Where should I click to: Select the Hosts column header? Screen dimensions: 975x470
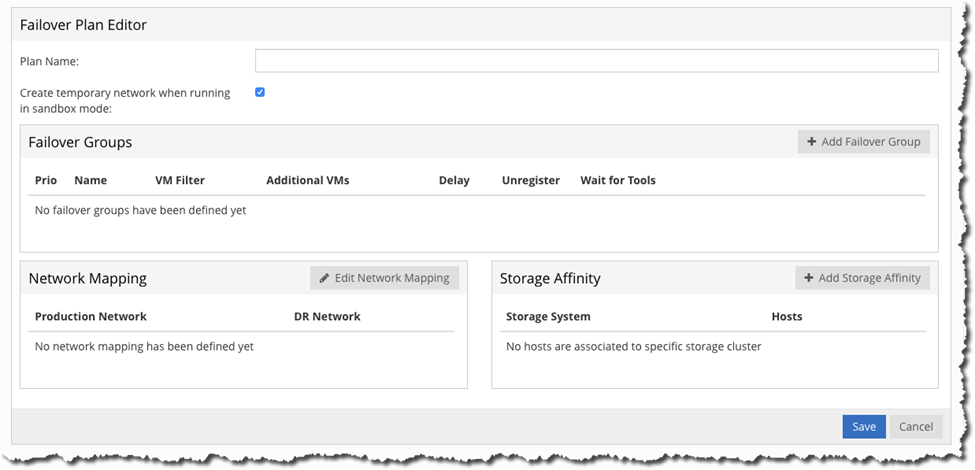pyautogui.click(x=787, y=316)
